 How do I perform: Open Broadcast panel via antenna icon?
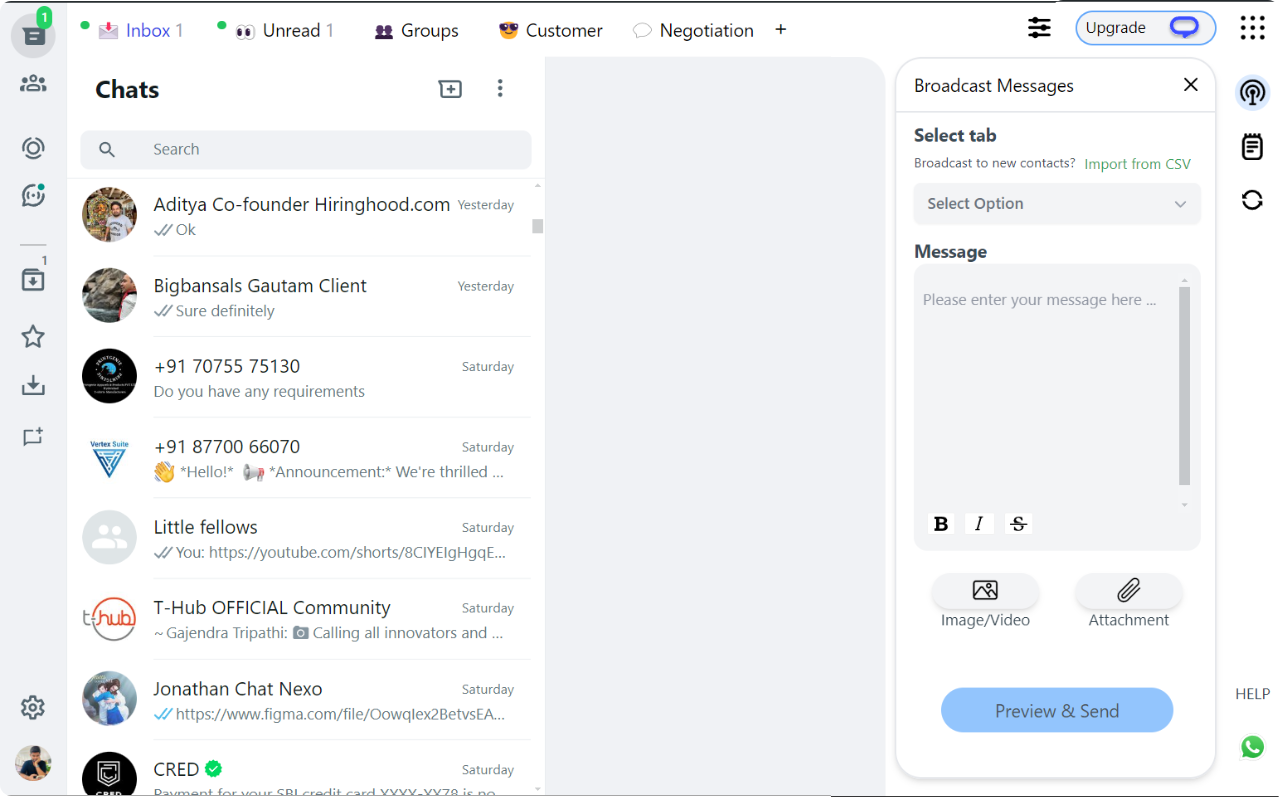click(x=1252, y=92)
